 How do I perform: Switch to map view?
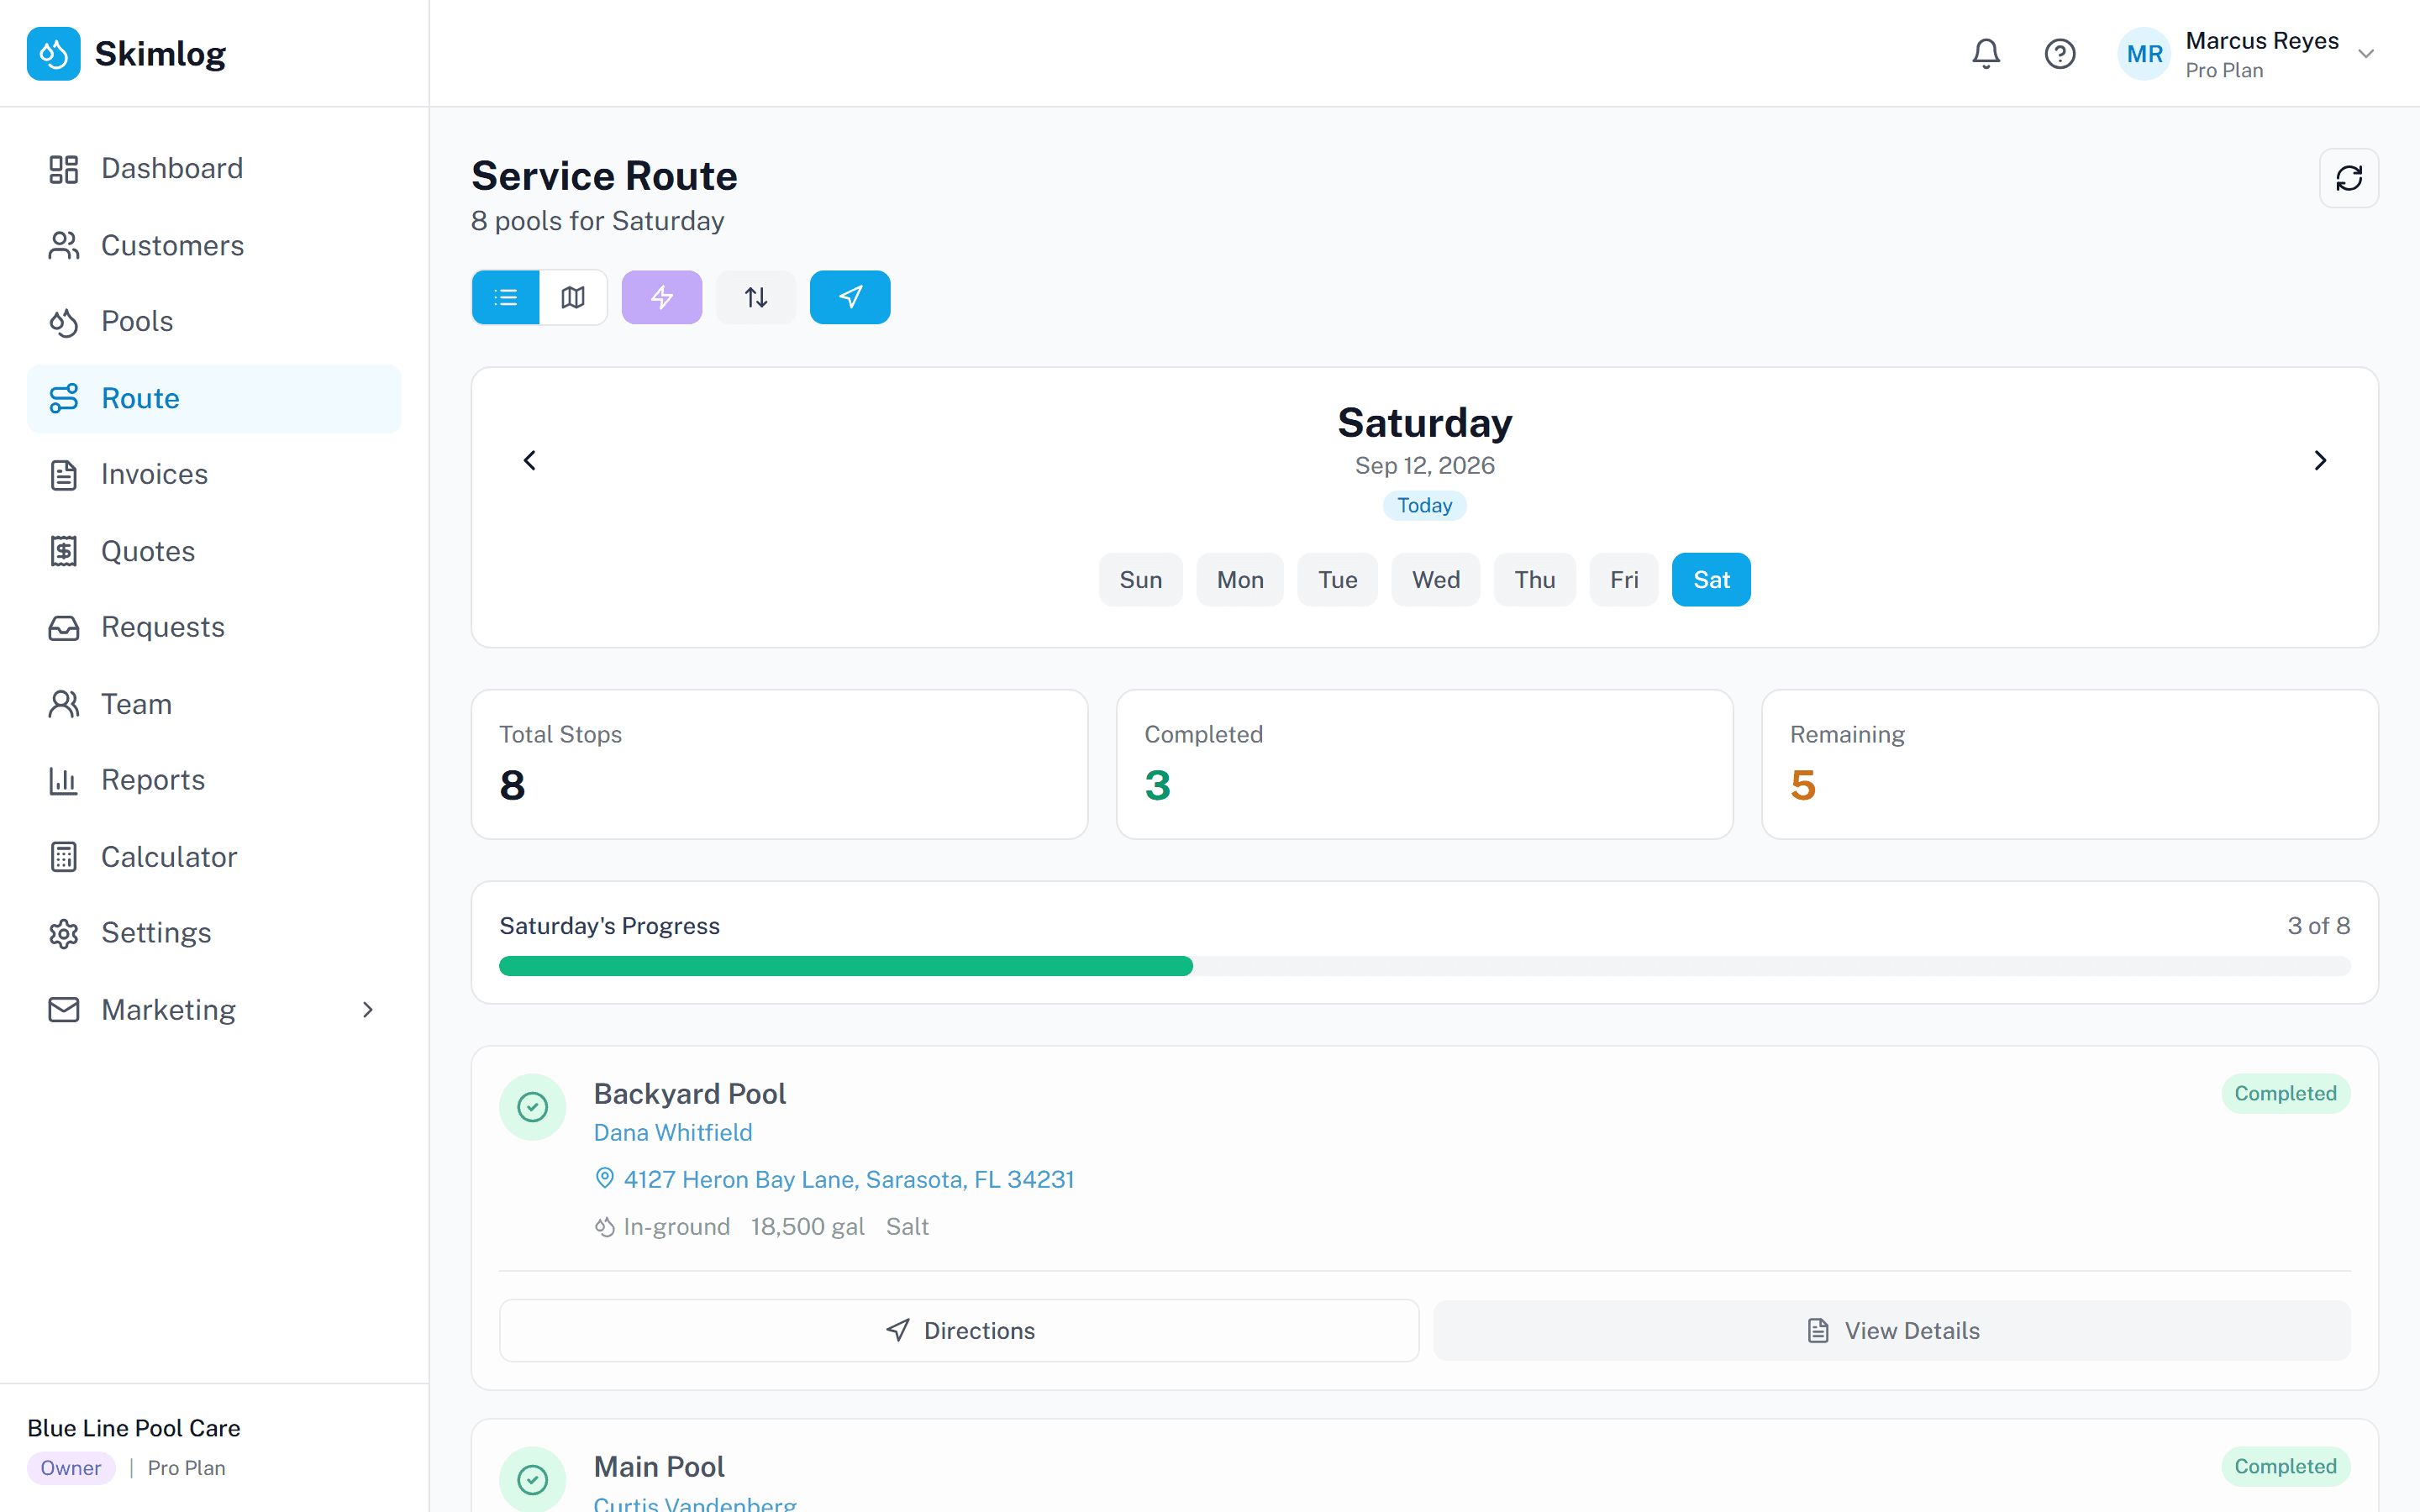coord(573,297)
